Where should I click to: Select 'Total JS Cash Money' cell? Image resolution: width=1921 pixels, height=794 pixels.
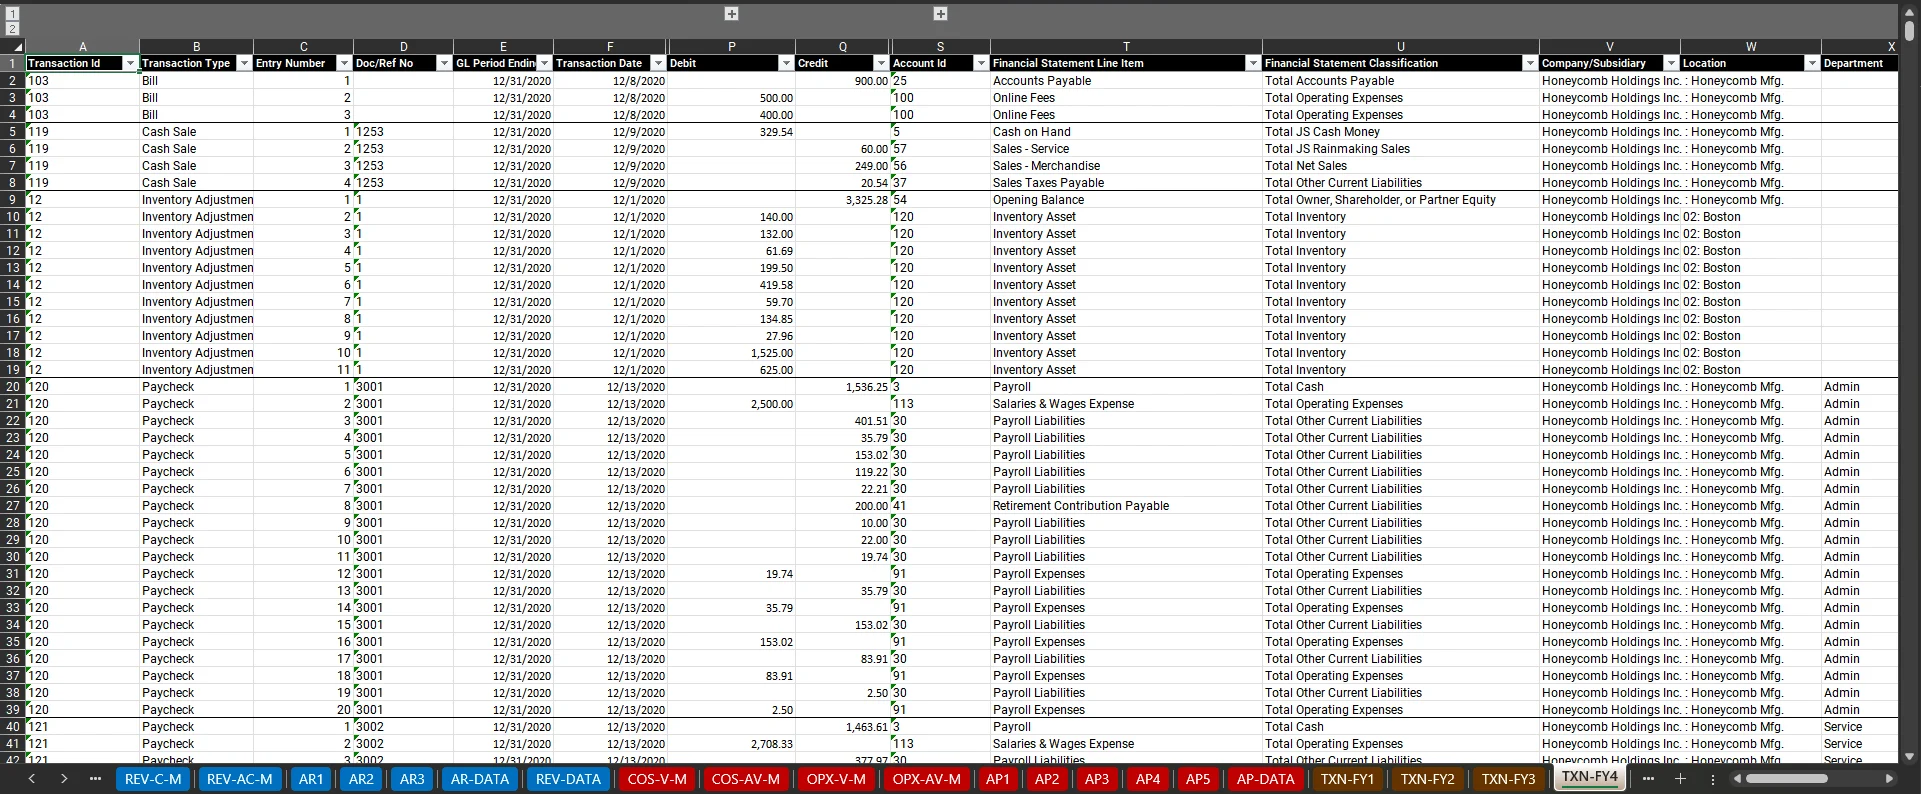(1400, 132)
